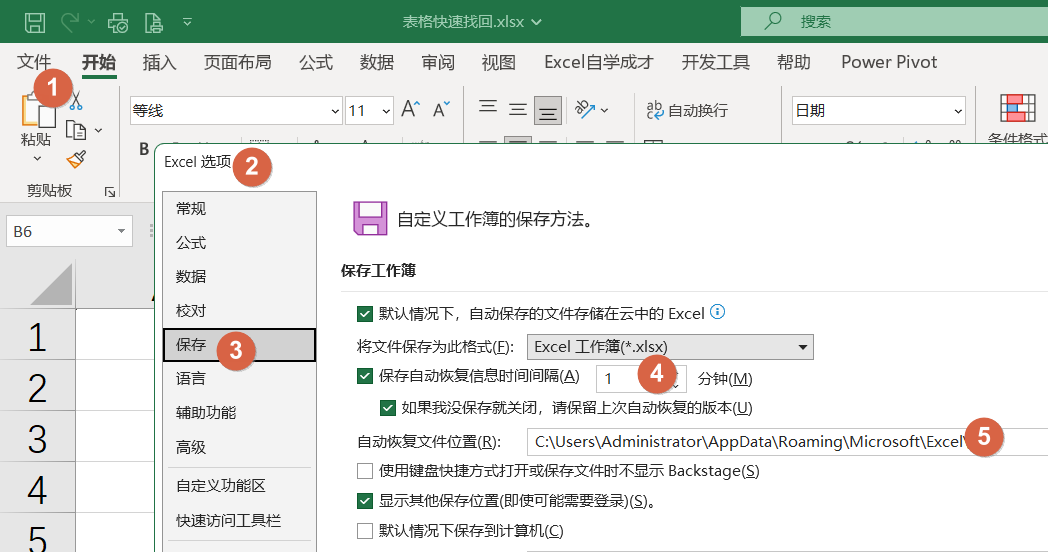Click the Top Align icon
1048x552 pixels.
click(x=488, y=109)
